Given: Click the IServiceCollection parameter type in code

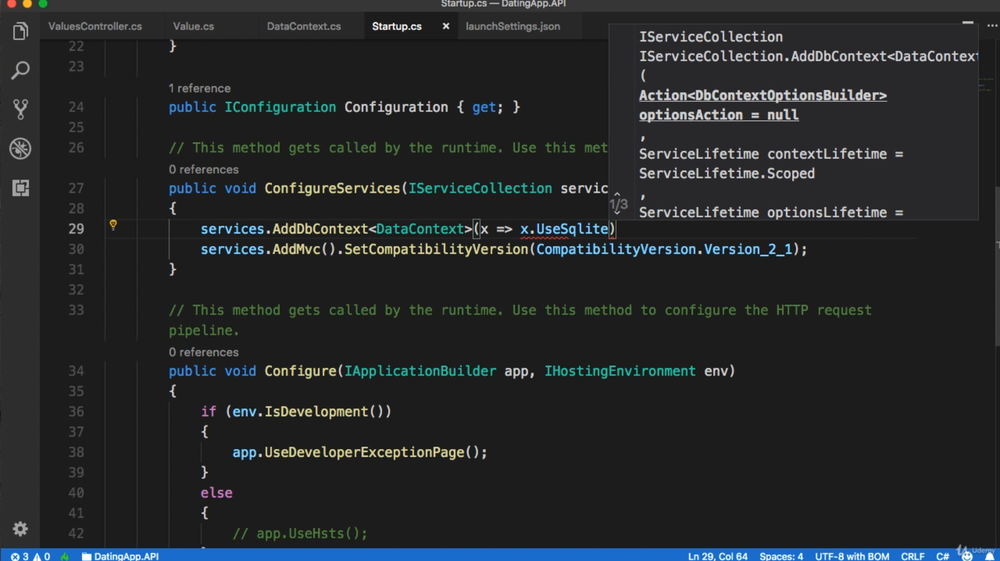Looking at the screenshot, I should [480, 188].
